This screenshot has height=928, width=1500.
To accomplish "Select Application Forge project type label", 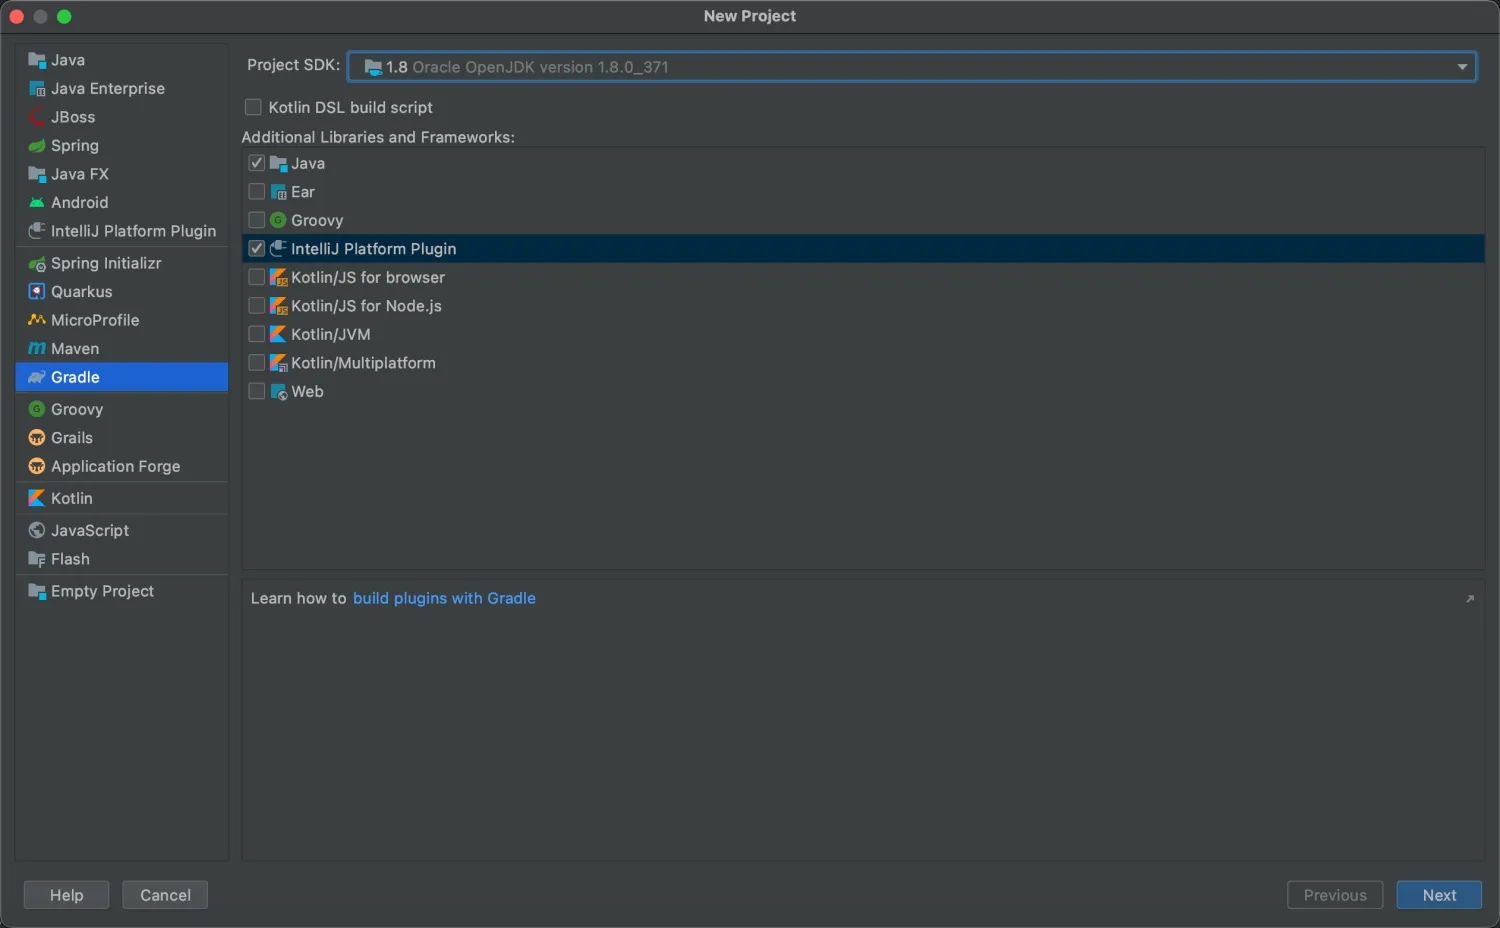I will (x=116, y=466).
